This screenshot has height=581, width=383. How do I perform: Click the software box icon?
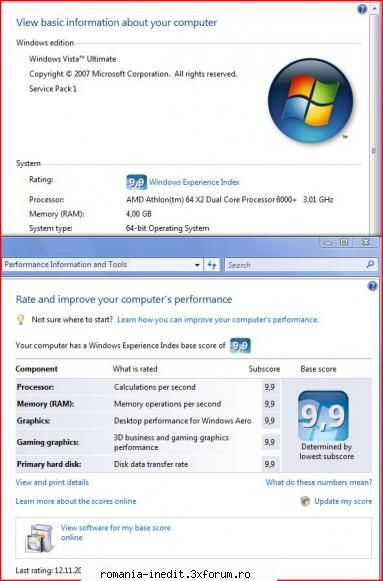click(x=40, y=538)
